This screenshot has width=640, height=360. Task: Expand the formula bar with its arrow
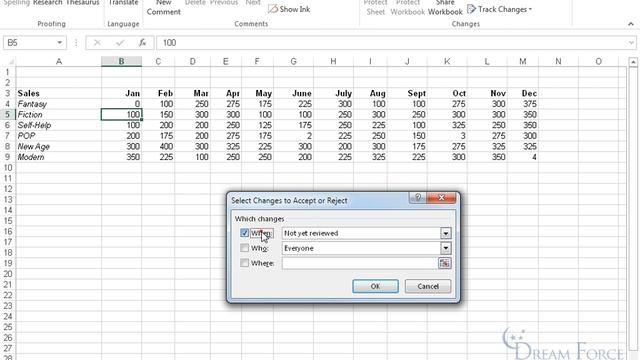(631, 42)
